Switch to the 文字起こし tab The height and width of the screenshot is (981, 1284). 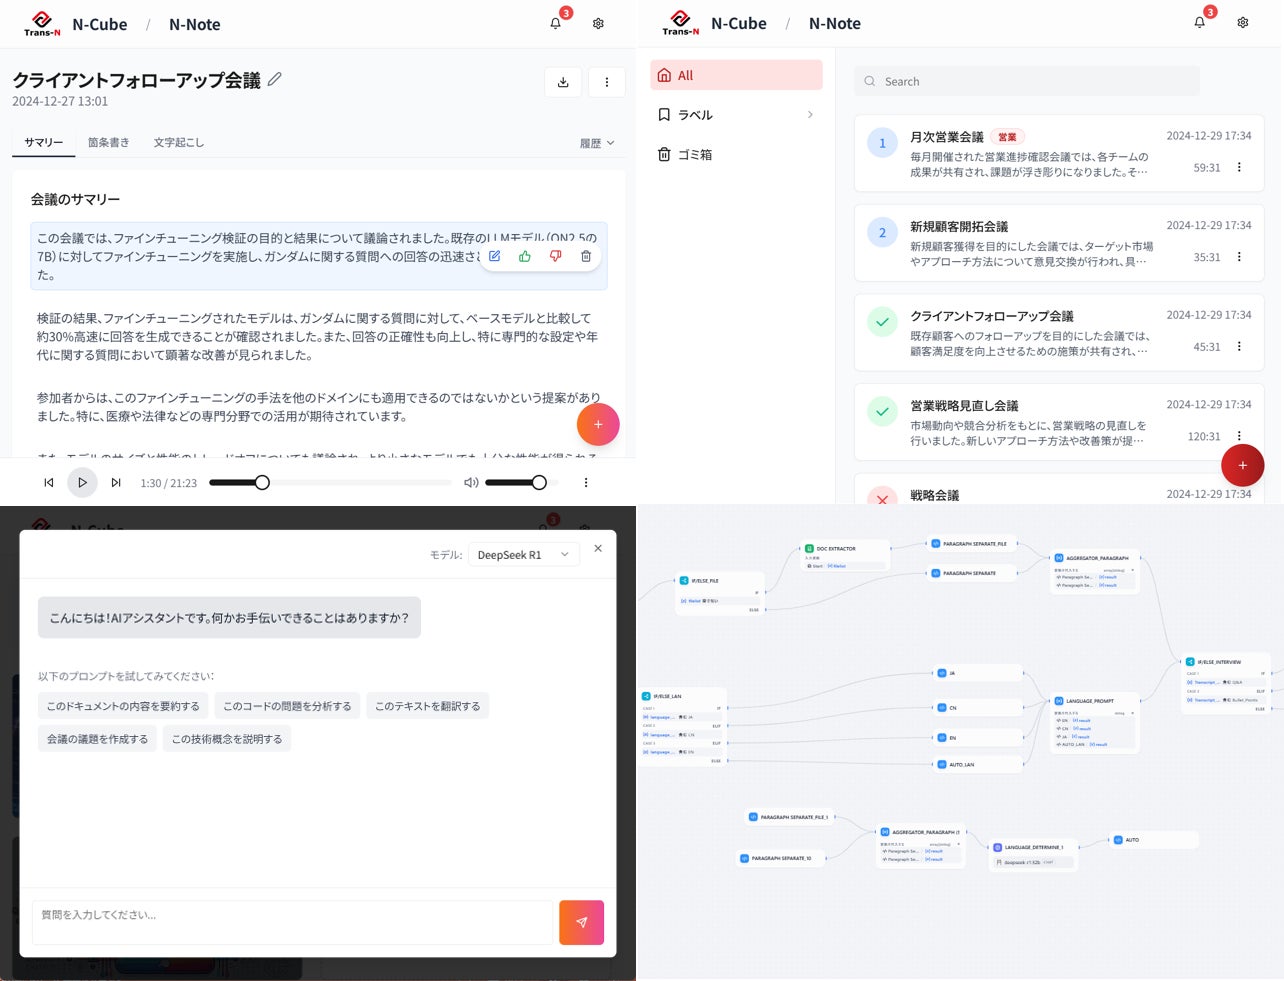click(x=179, y=142)
